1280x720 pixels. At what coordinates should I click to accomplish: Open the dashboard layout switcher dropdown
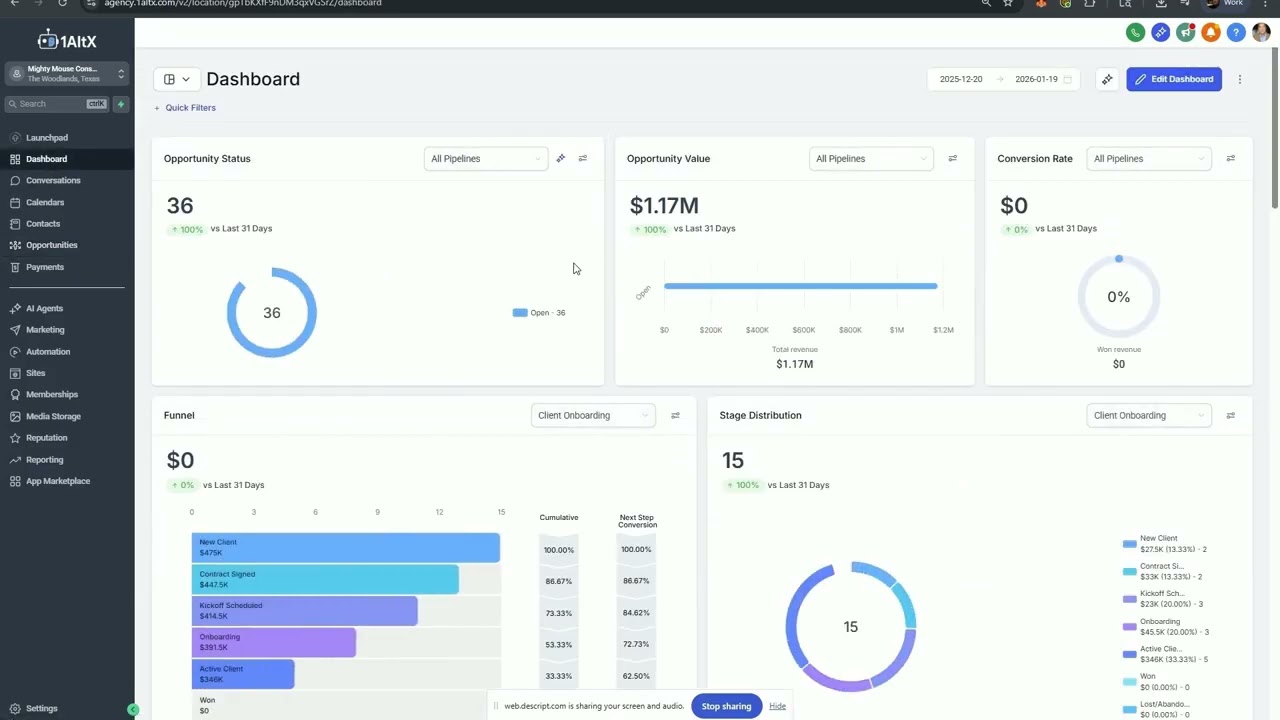[x=176, y=79]
